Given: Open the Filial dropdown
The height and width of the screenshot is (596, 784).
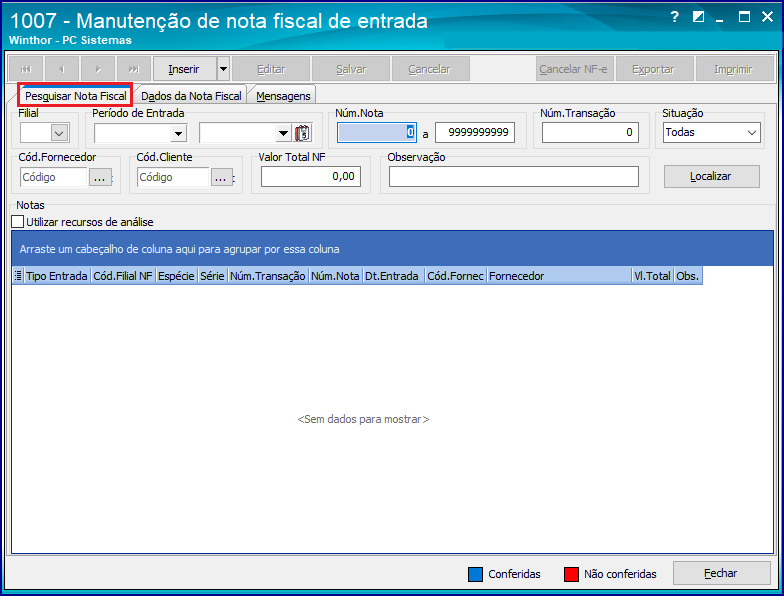Looking at the screenshot, I should point(60,133).
